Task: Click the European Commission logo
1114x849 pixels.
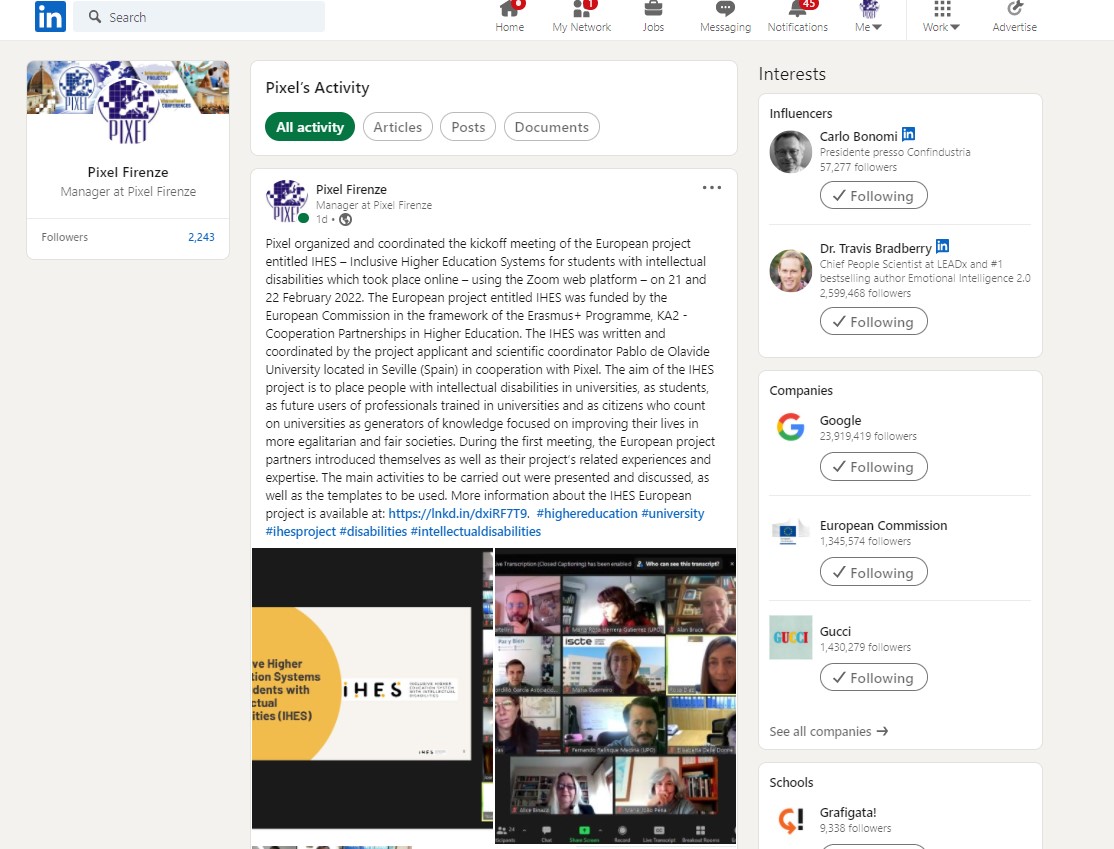Action: 791,532
